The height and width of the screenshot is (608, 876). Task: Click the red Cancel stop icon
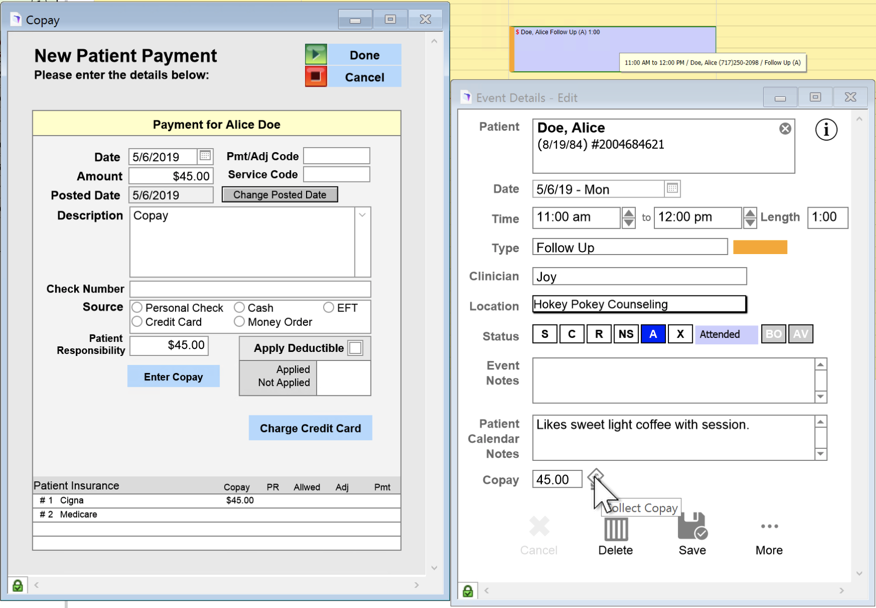[316, 77]
